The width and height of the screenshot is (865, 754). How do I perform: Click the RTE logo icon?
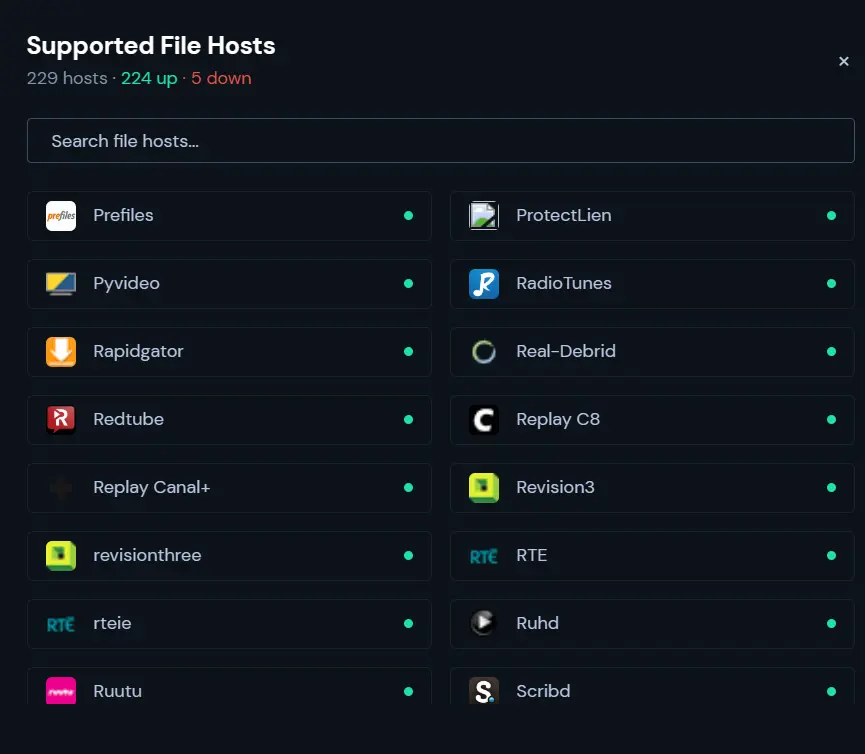484,556
